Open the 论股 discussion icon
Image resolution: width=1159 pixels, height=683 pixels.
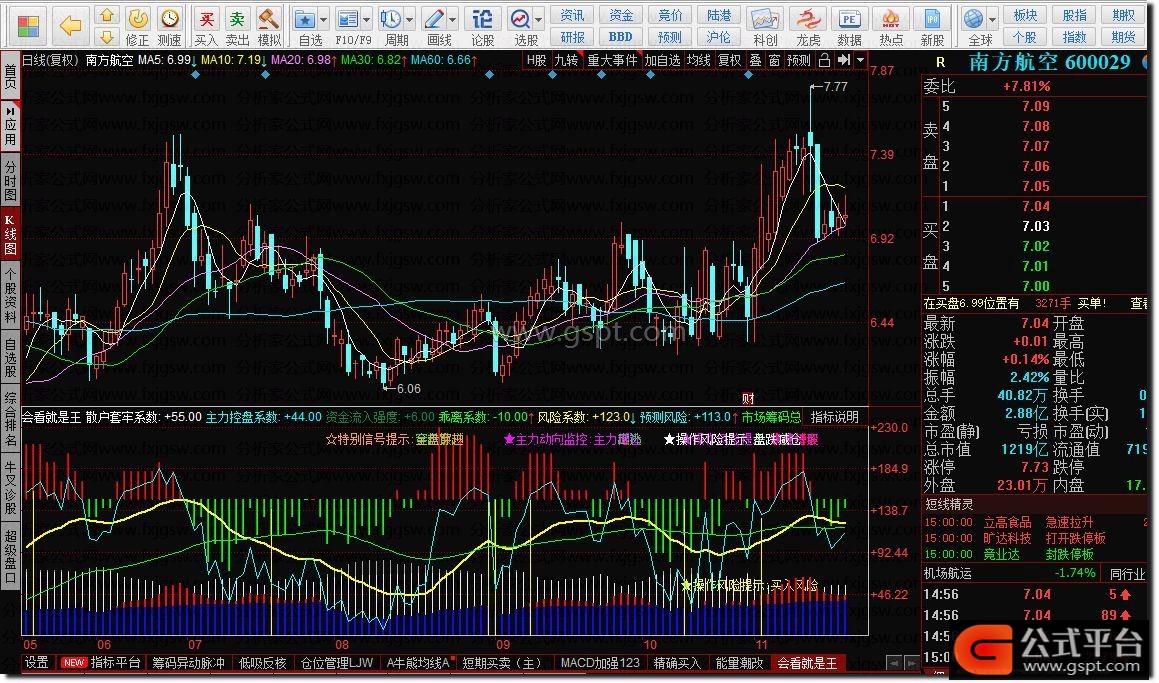pos(482,27)
